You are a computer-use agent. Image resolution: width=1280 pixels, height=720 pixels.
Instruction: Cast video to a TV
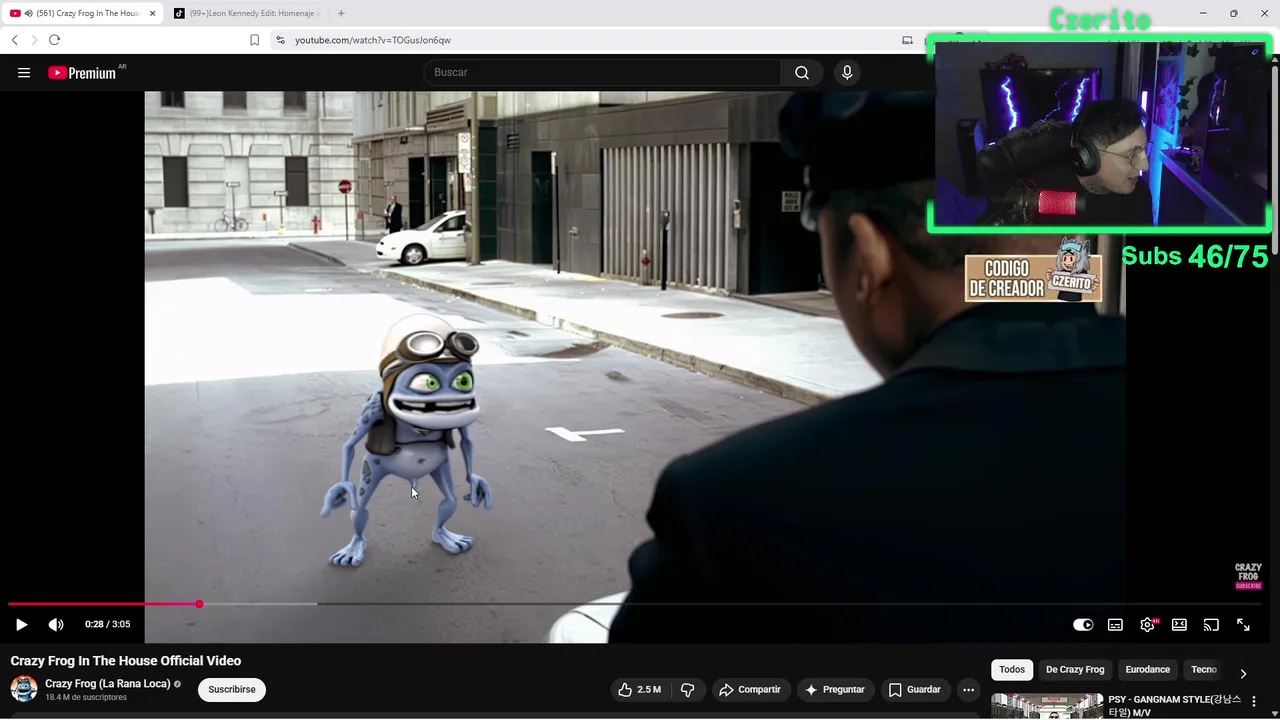[1211, 624]
